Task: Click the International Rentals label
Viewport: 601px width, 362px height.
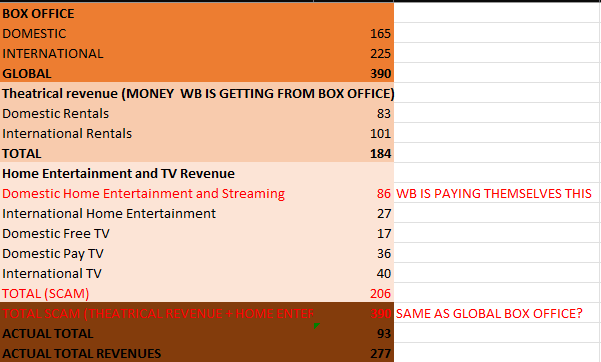Action: tap(67, 133)
